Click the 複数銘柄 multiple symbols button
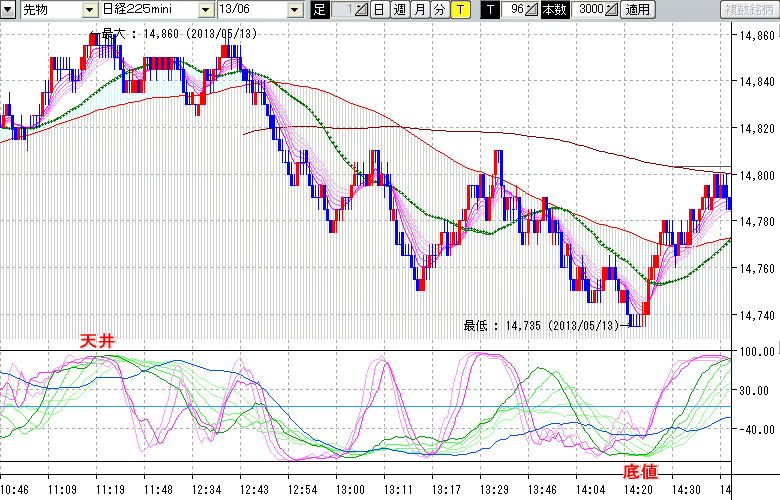Screen dimensions: 780x500 pos(748,10)
